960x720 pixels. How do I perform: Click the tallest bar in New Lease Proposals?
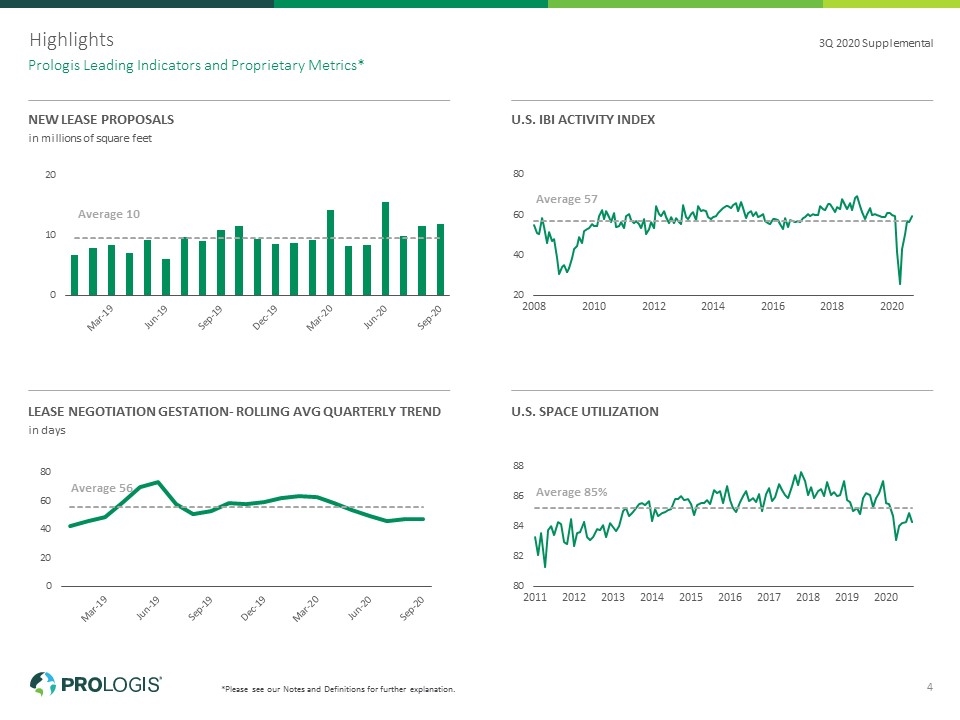(385, 249)
